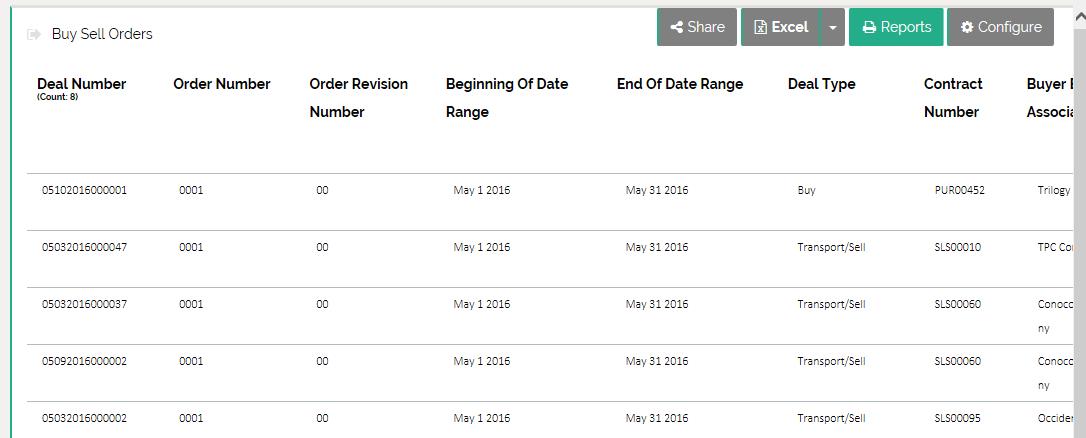1086x438 pixels.
Task: Sort by Deal Type column header
Action: coord(821,84)
